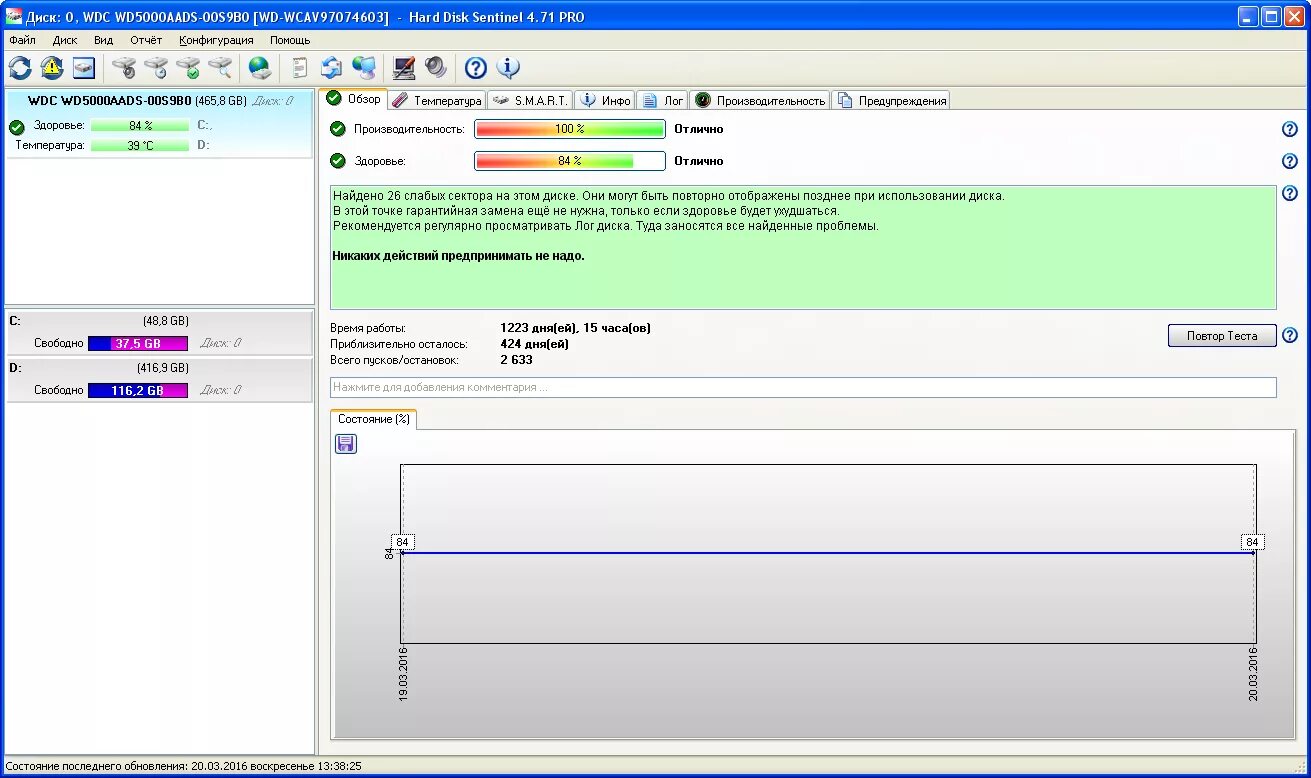Click the disk with magnifier surface test icon
The width and height of the screenshot is (1311, 778).
point(220,68)
